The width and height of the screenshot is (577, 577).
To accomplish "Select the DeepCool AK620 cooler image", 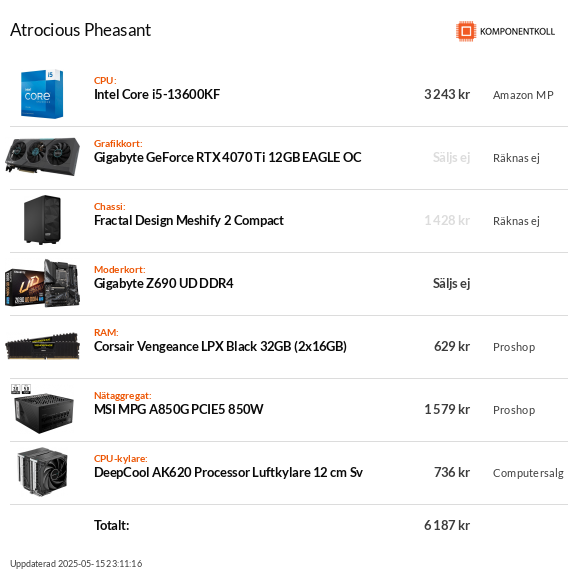I will 42,471.
